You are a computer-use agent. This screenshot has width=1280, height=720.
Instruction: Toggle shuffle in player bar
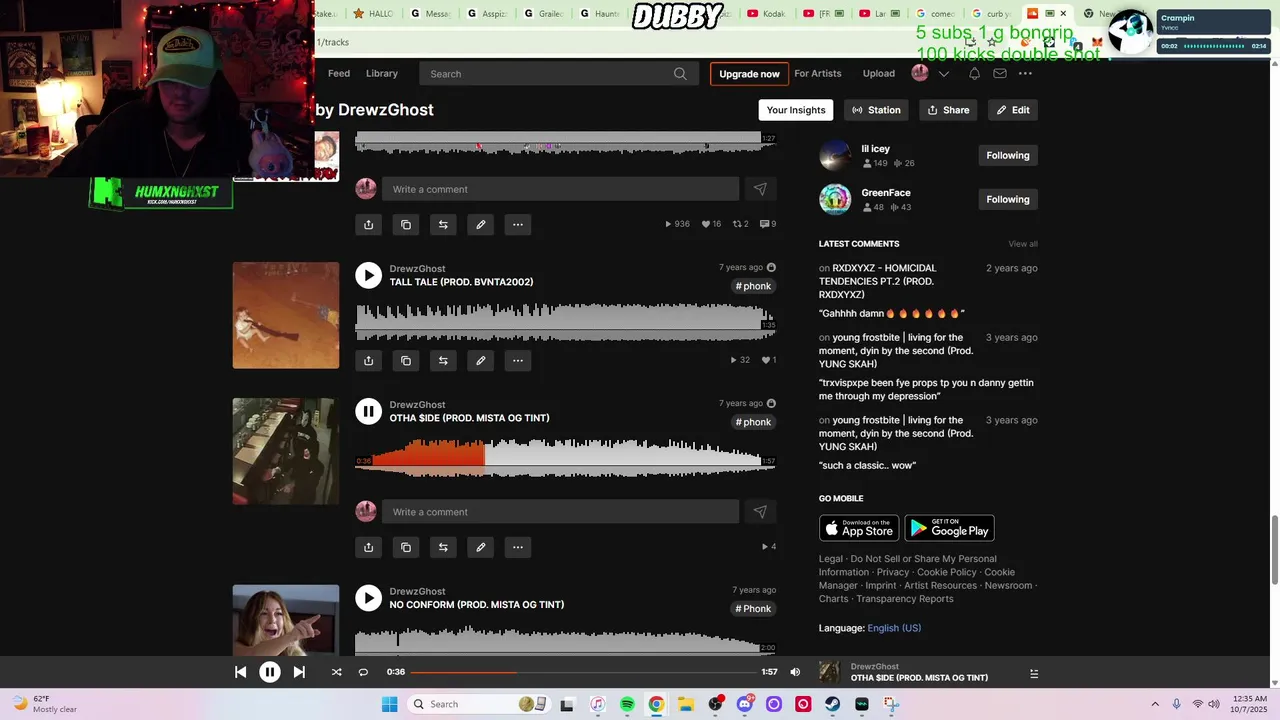pyautogui.click(x=336, y=672)
